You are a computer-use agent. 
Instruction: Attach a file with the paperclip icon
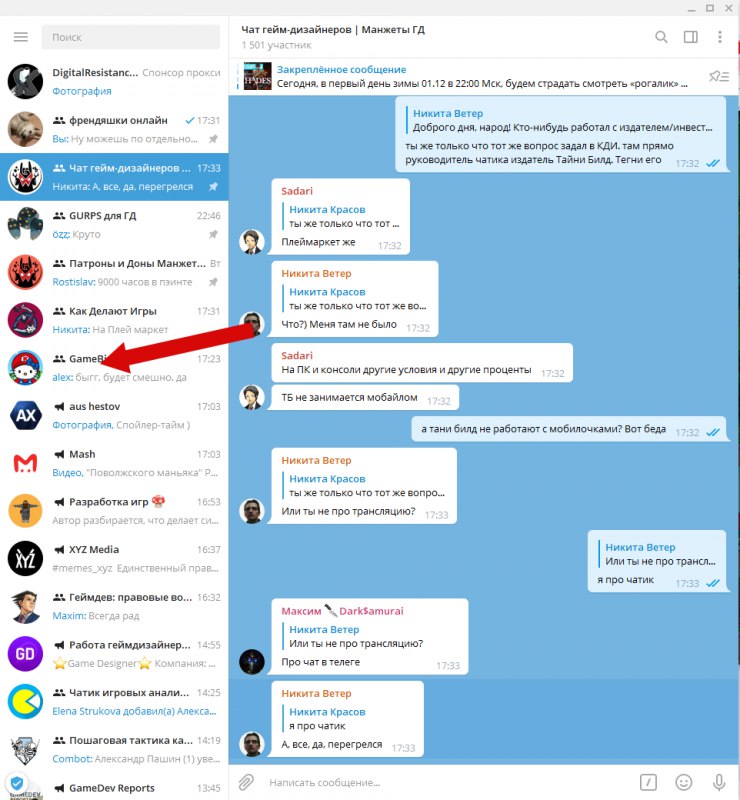coord(246,782)
